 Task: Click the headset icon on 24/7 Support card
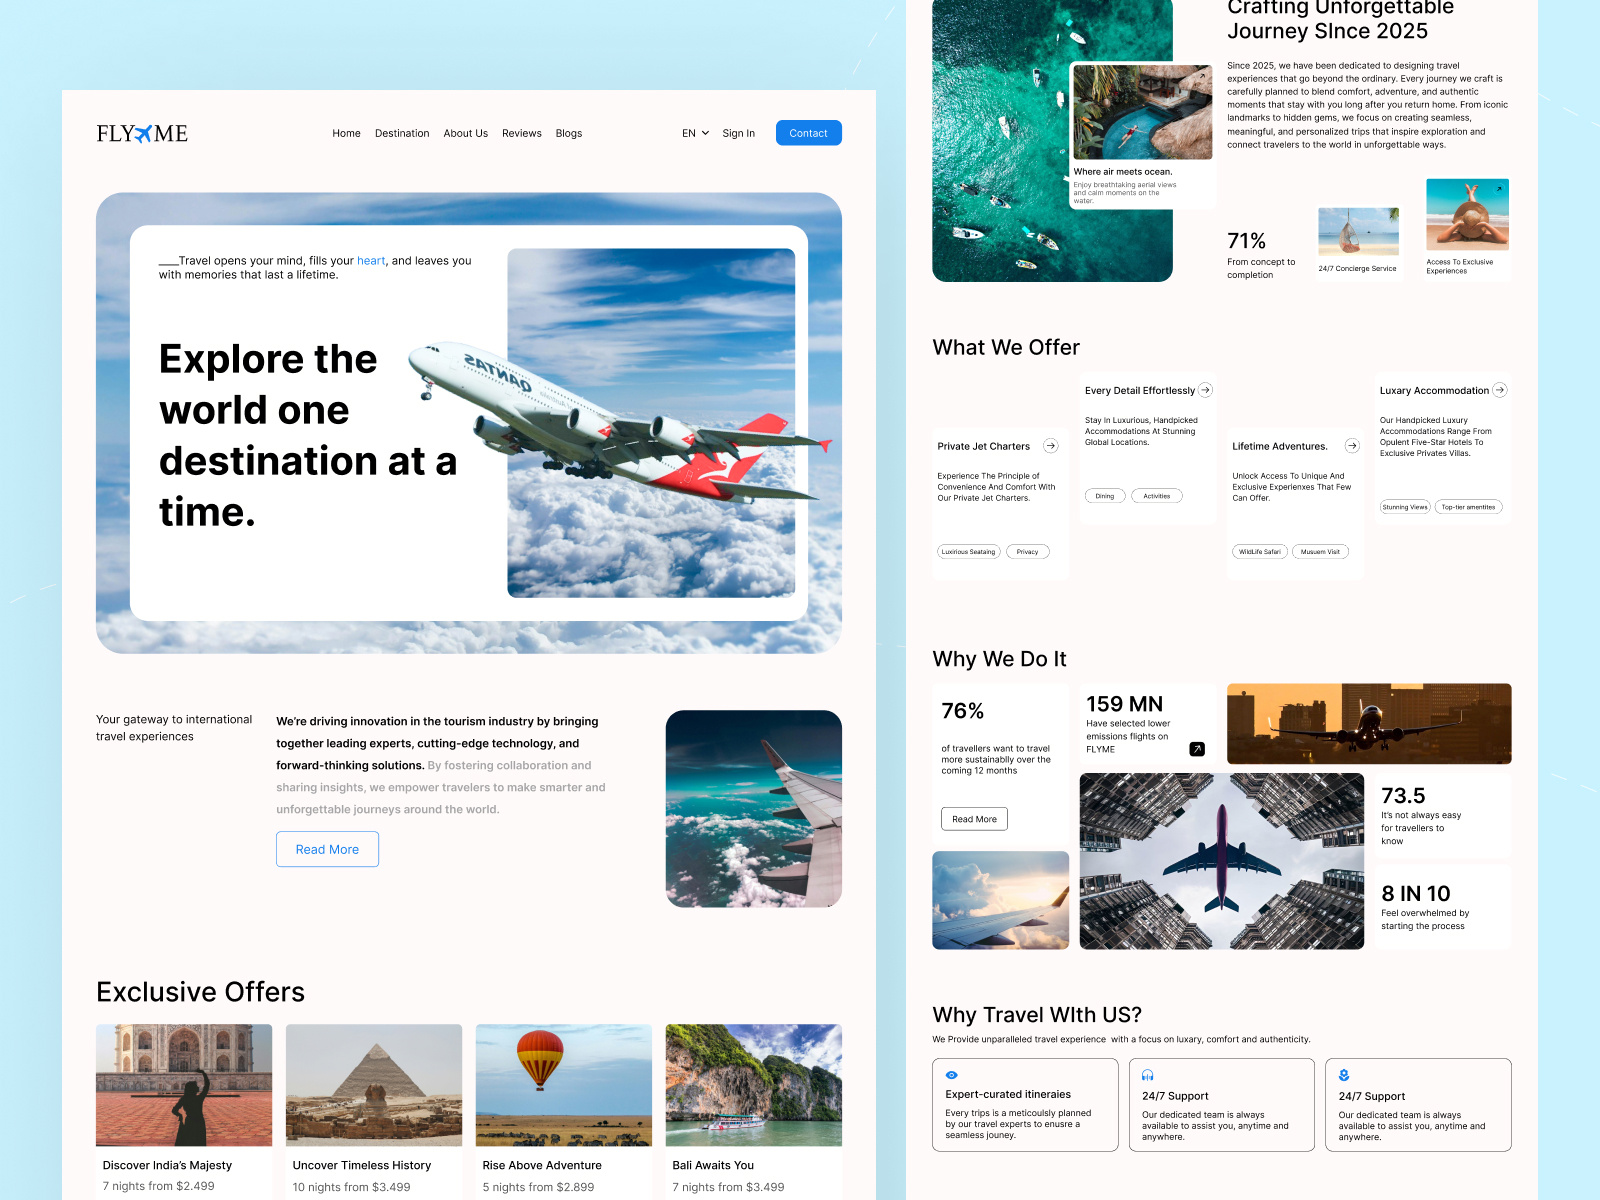[x=1147, y=1074]
